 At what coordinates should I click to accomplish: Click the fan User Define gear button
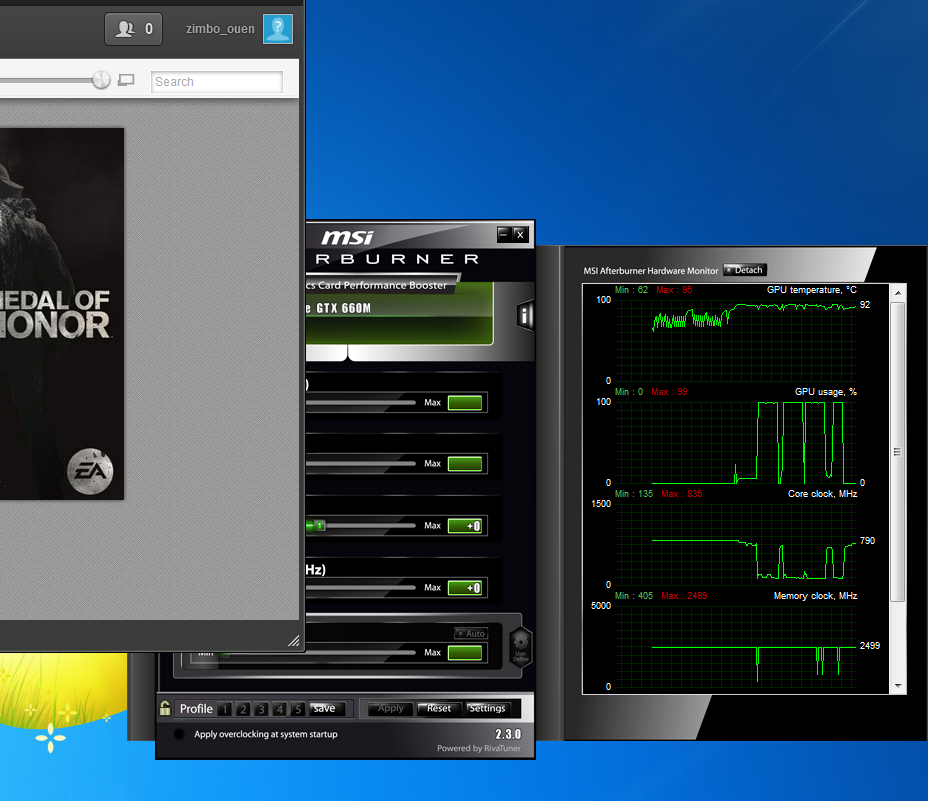[x=521, y=648]
